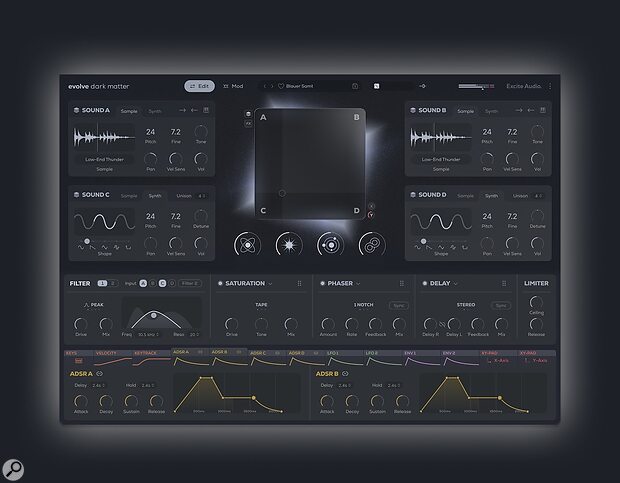The height and width of the screenshot is (483, 620).
Task: Toggle Delay effect power dot
Action: [x=425, y=283]
